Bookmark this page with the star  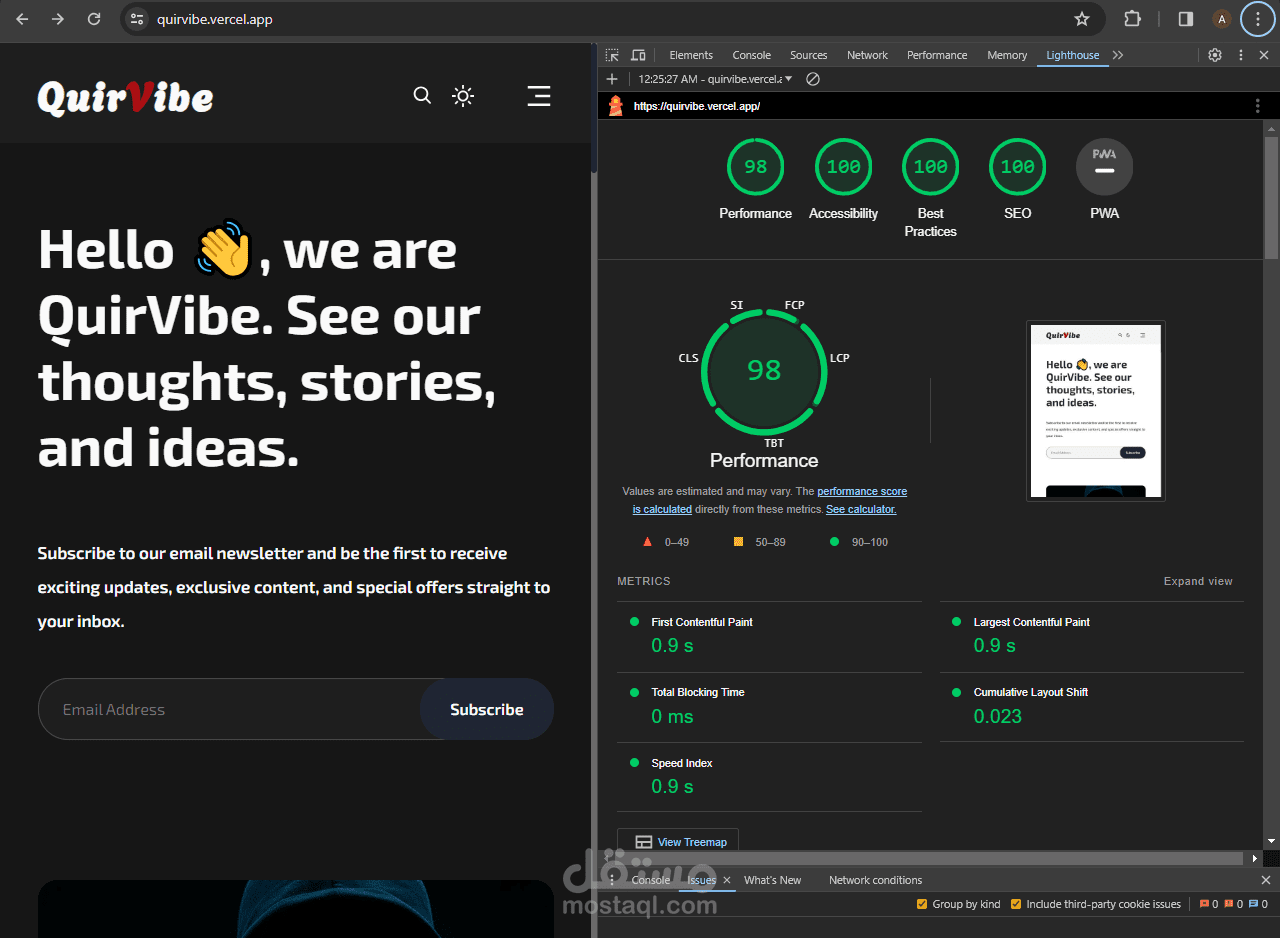coord(1081,19)
